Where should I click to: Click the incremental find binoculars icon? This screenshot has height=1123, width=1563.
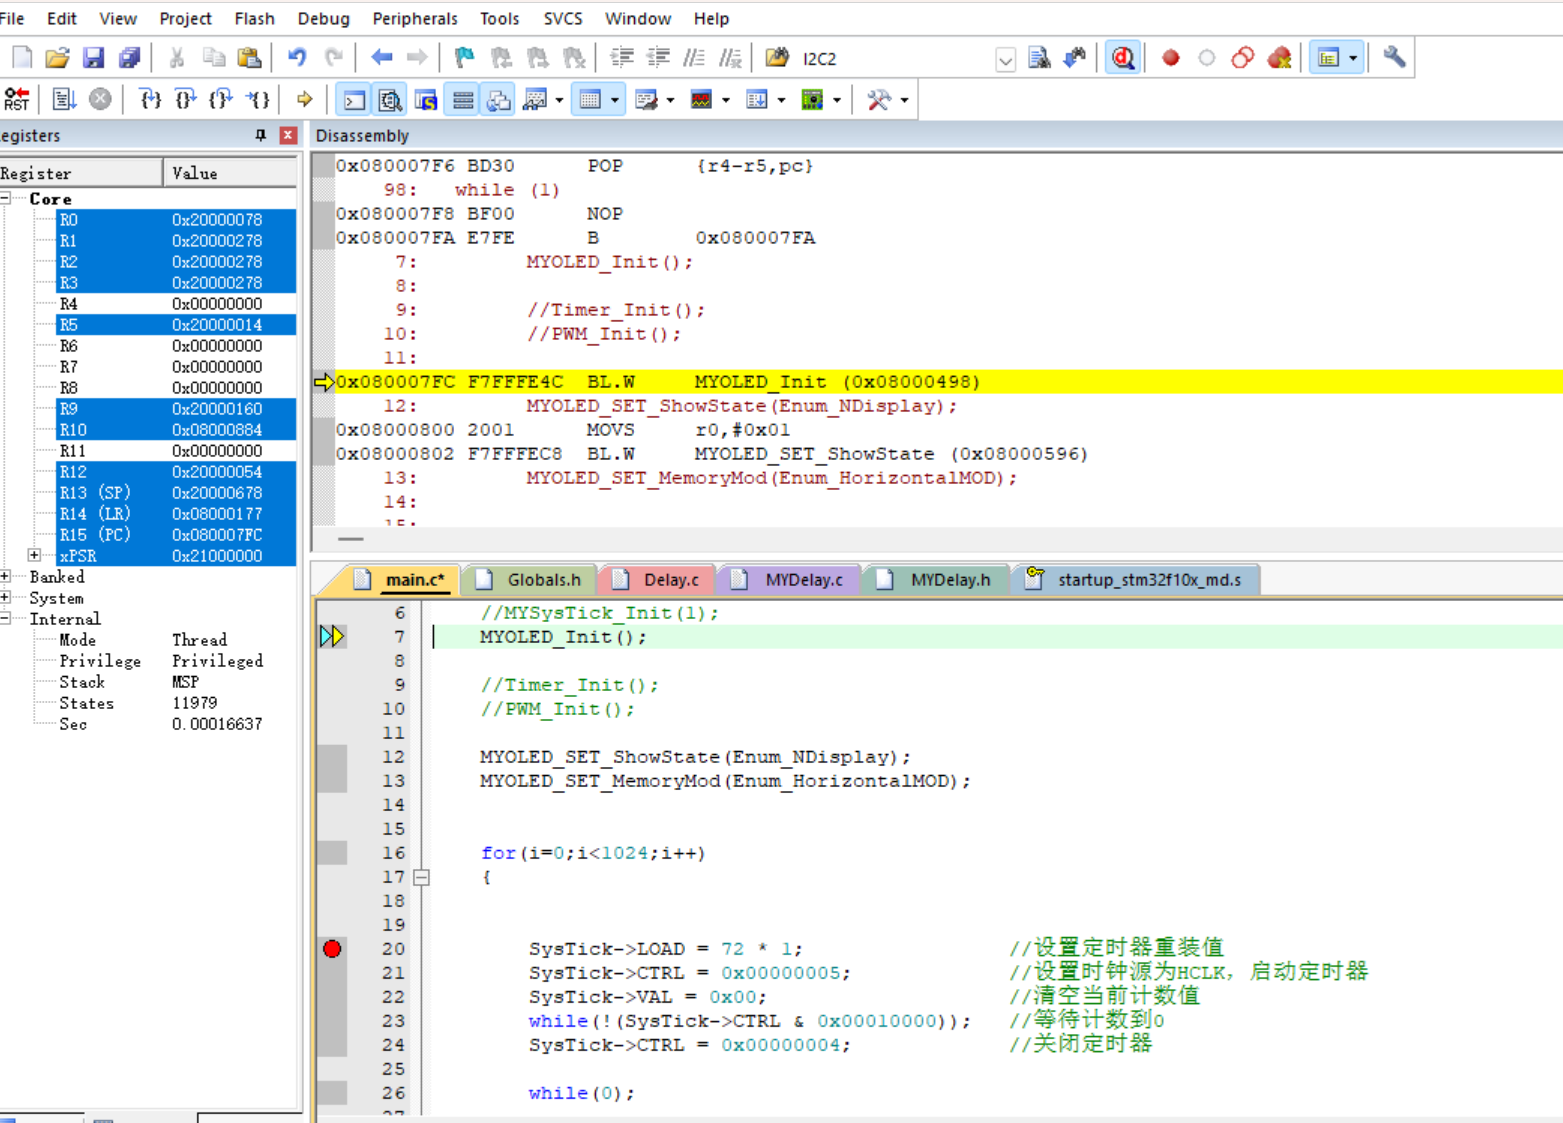pyautogui.click(x=1075, y=58)
